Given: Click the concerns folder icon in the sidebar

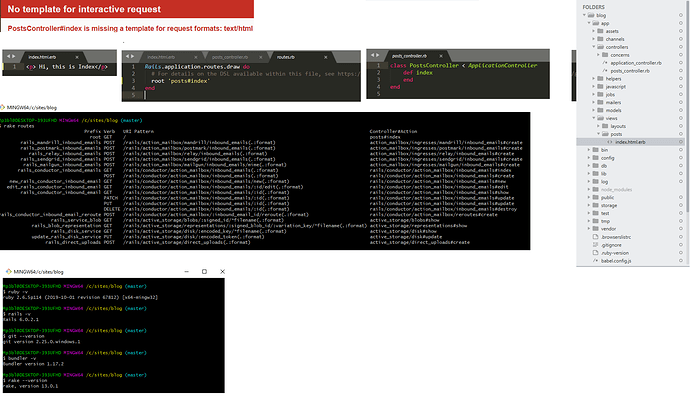Looking at the screenshot, I should 605,55.
